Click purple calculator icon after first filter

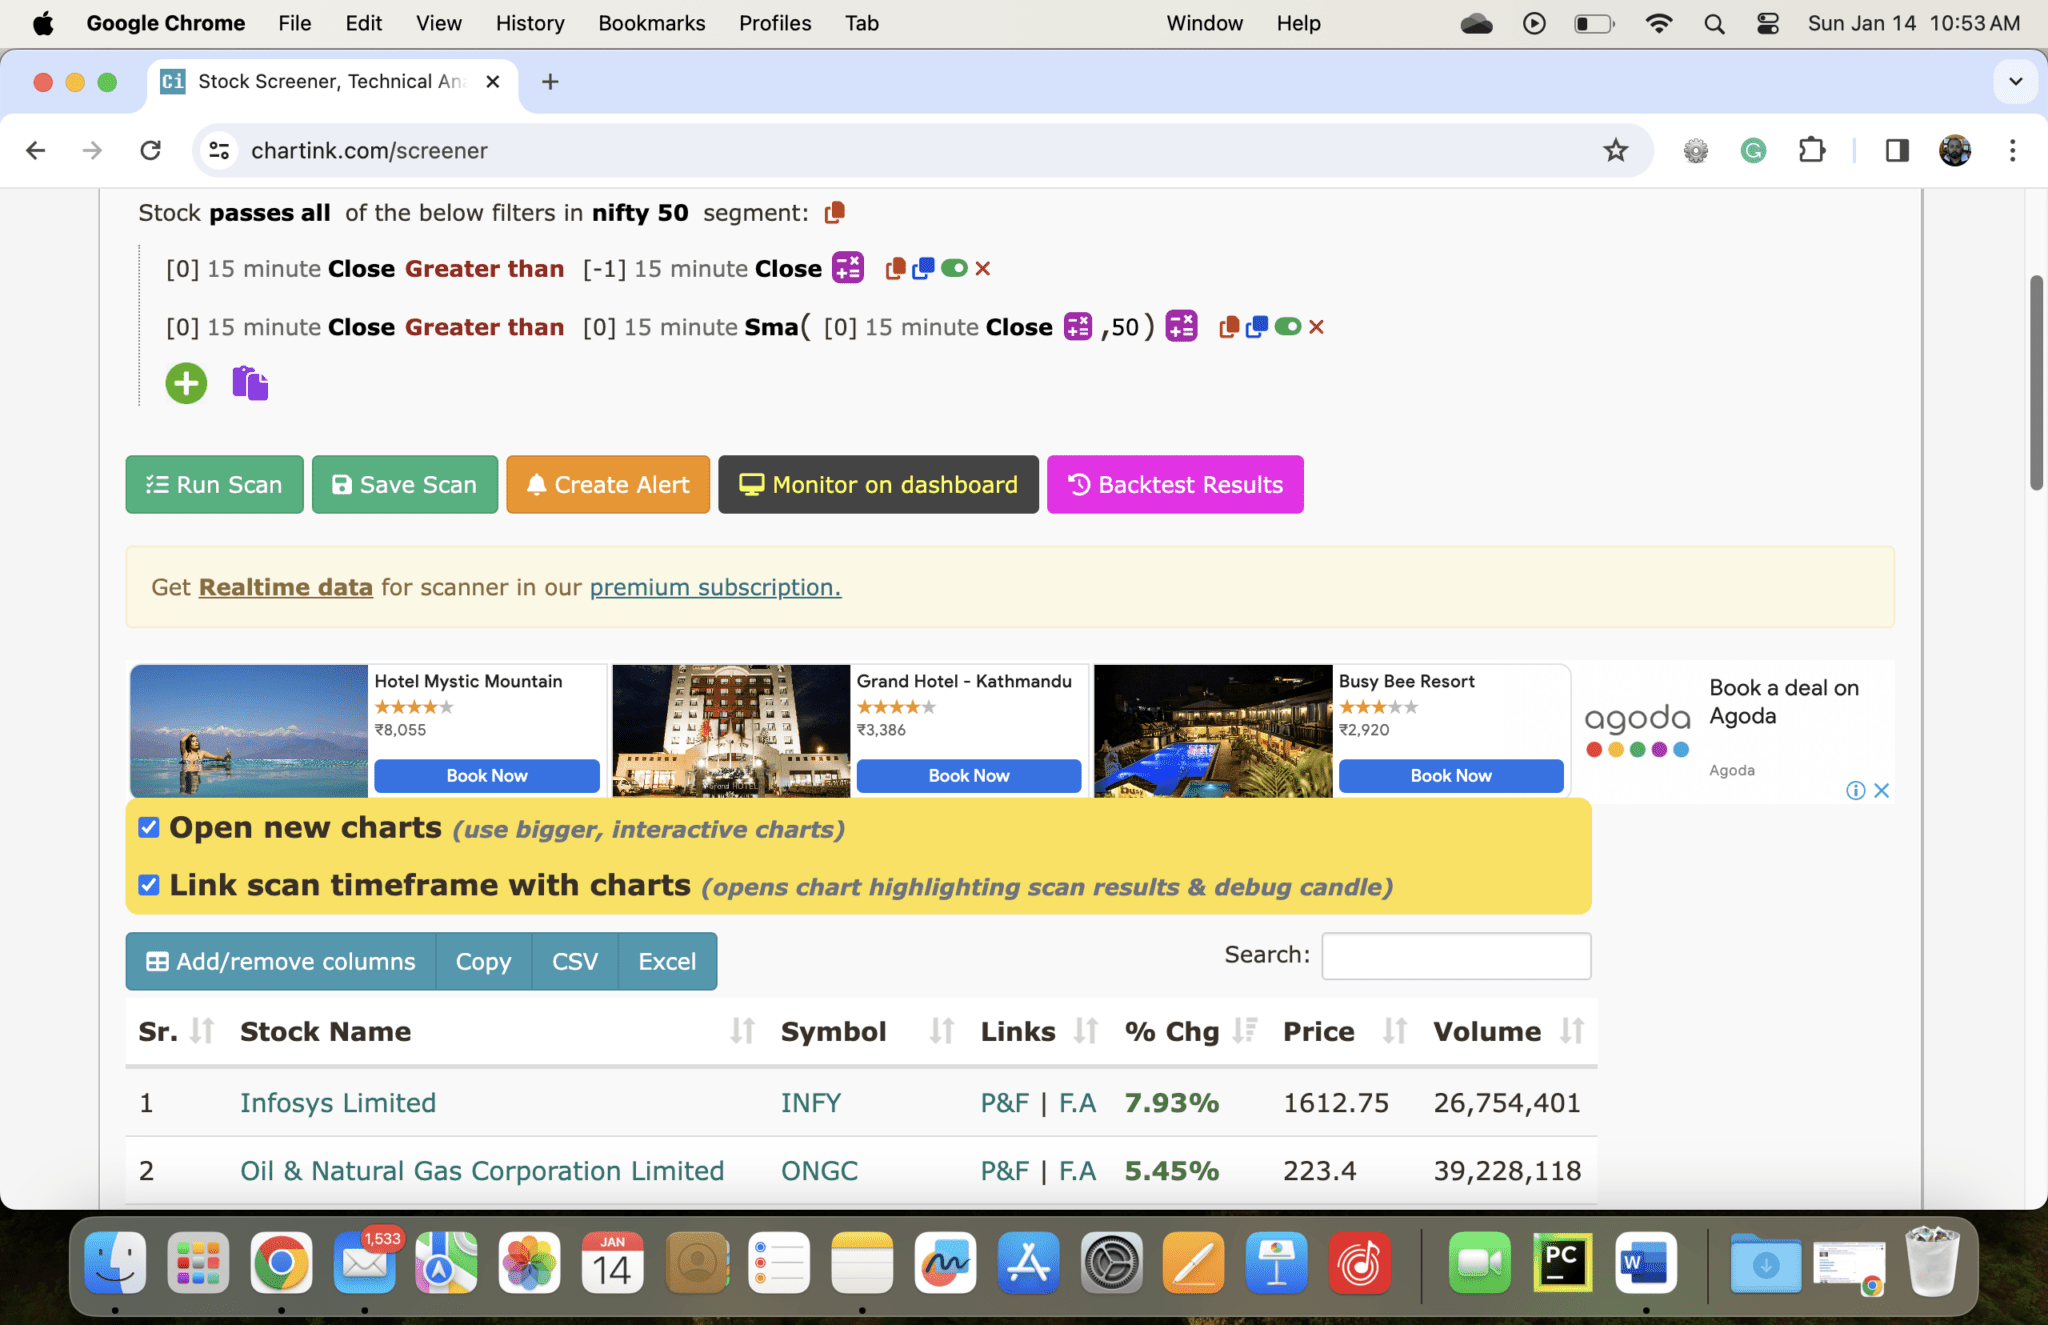(848, 268)
